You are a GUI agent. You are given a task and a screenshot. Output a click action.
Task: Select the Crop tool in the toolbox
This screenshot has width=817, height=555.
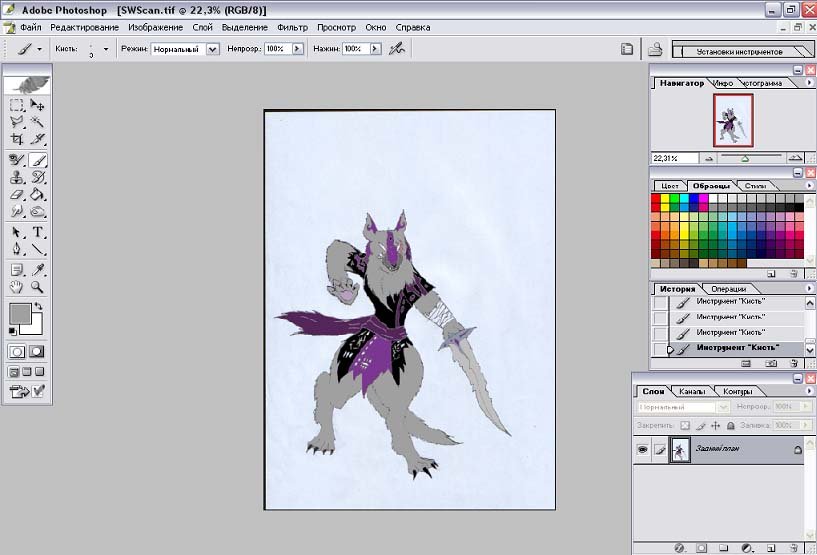tap(17, 139)
